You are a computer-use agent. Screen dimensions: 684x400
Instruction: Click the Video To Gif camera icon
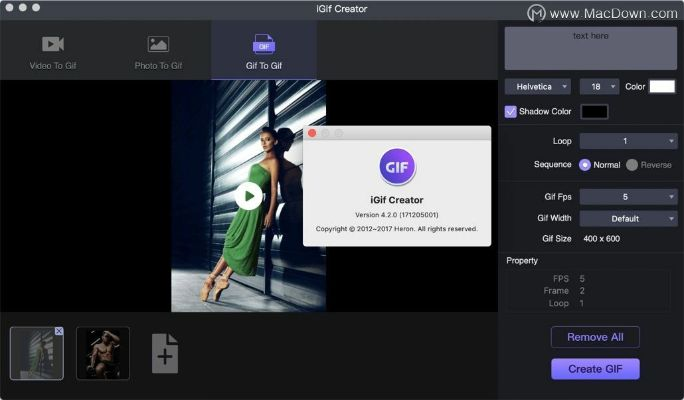pos(53,44)
